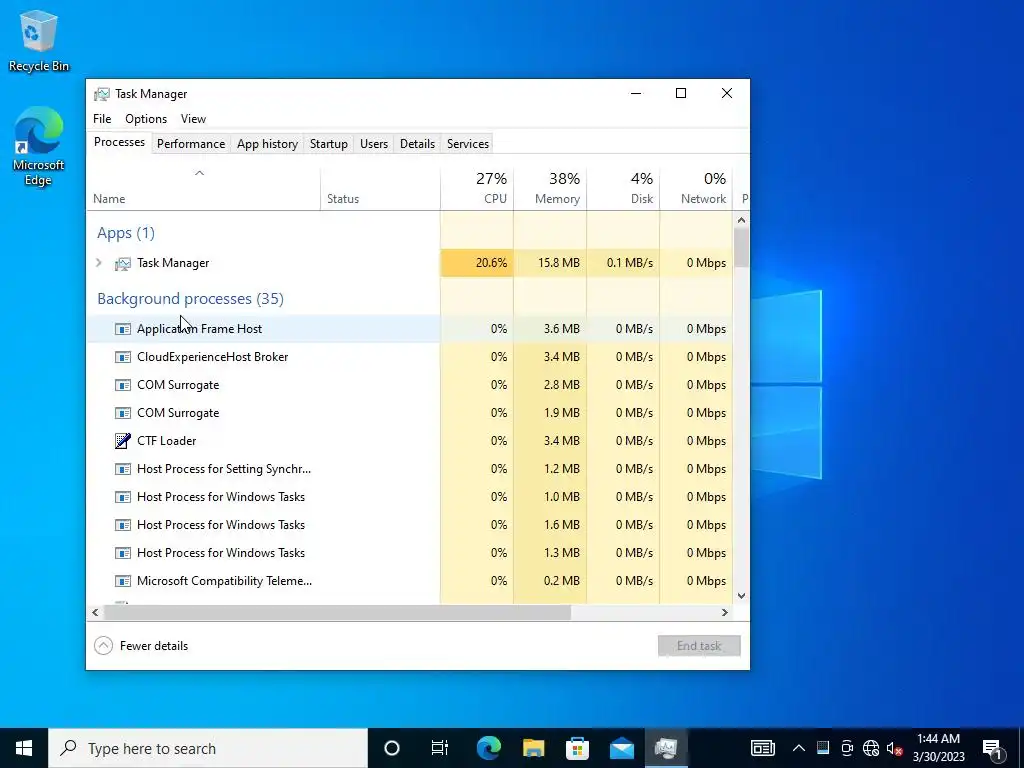The width and height of the screenshot is (1024, 768).
Task: Open the Recycle Bin desktop icon
Action: click(39, 40)
